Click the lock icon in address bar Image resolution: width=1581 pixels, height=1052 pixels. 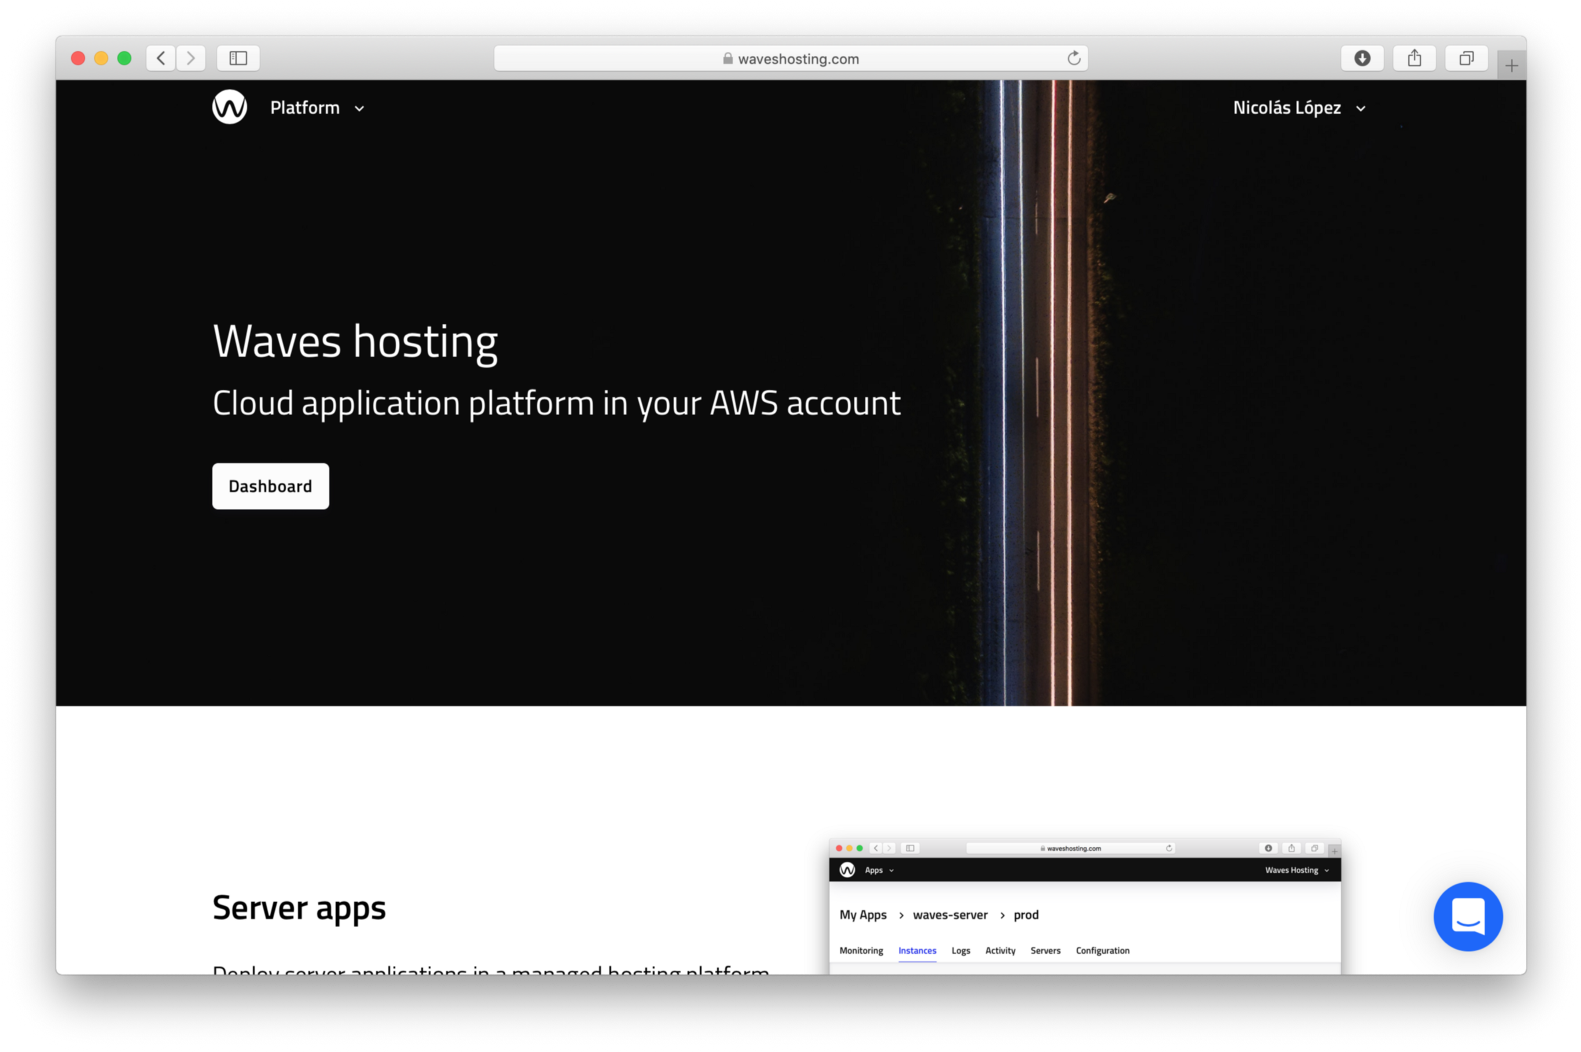[728, 59]
